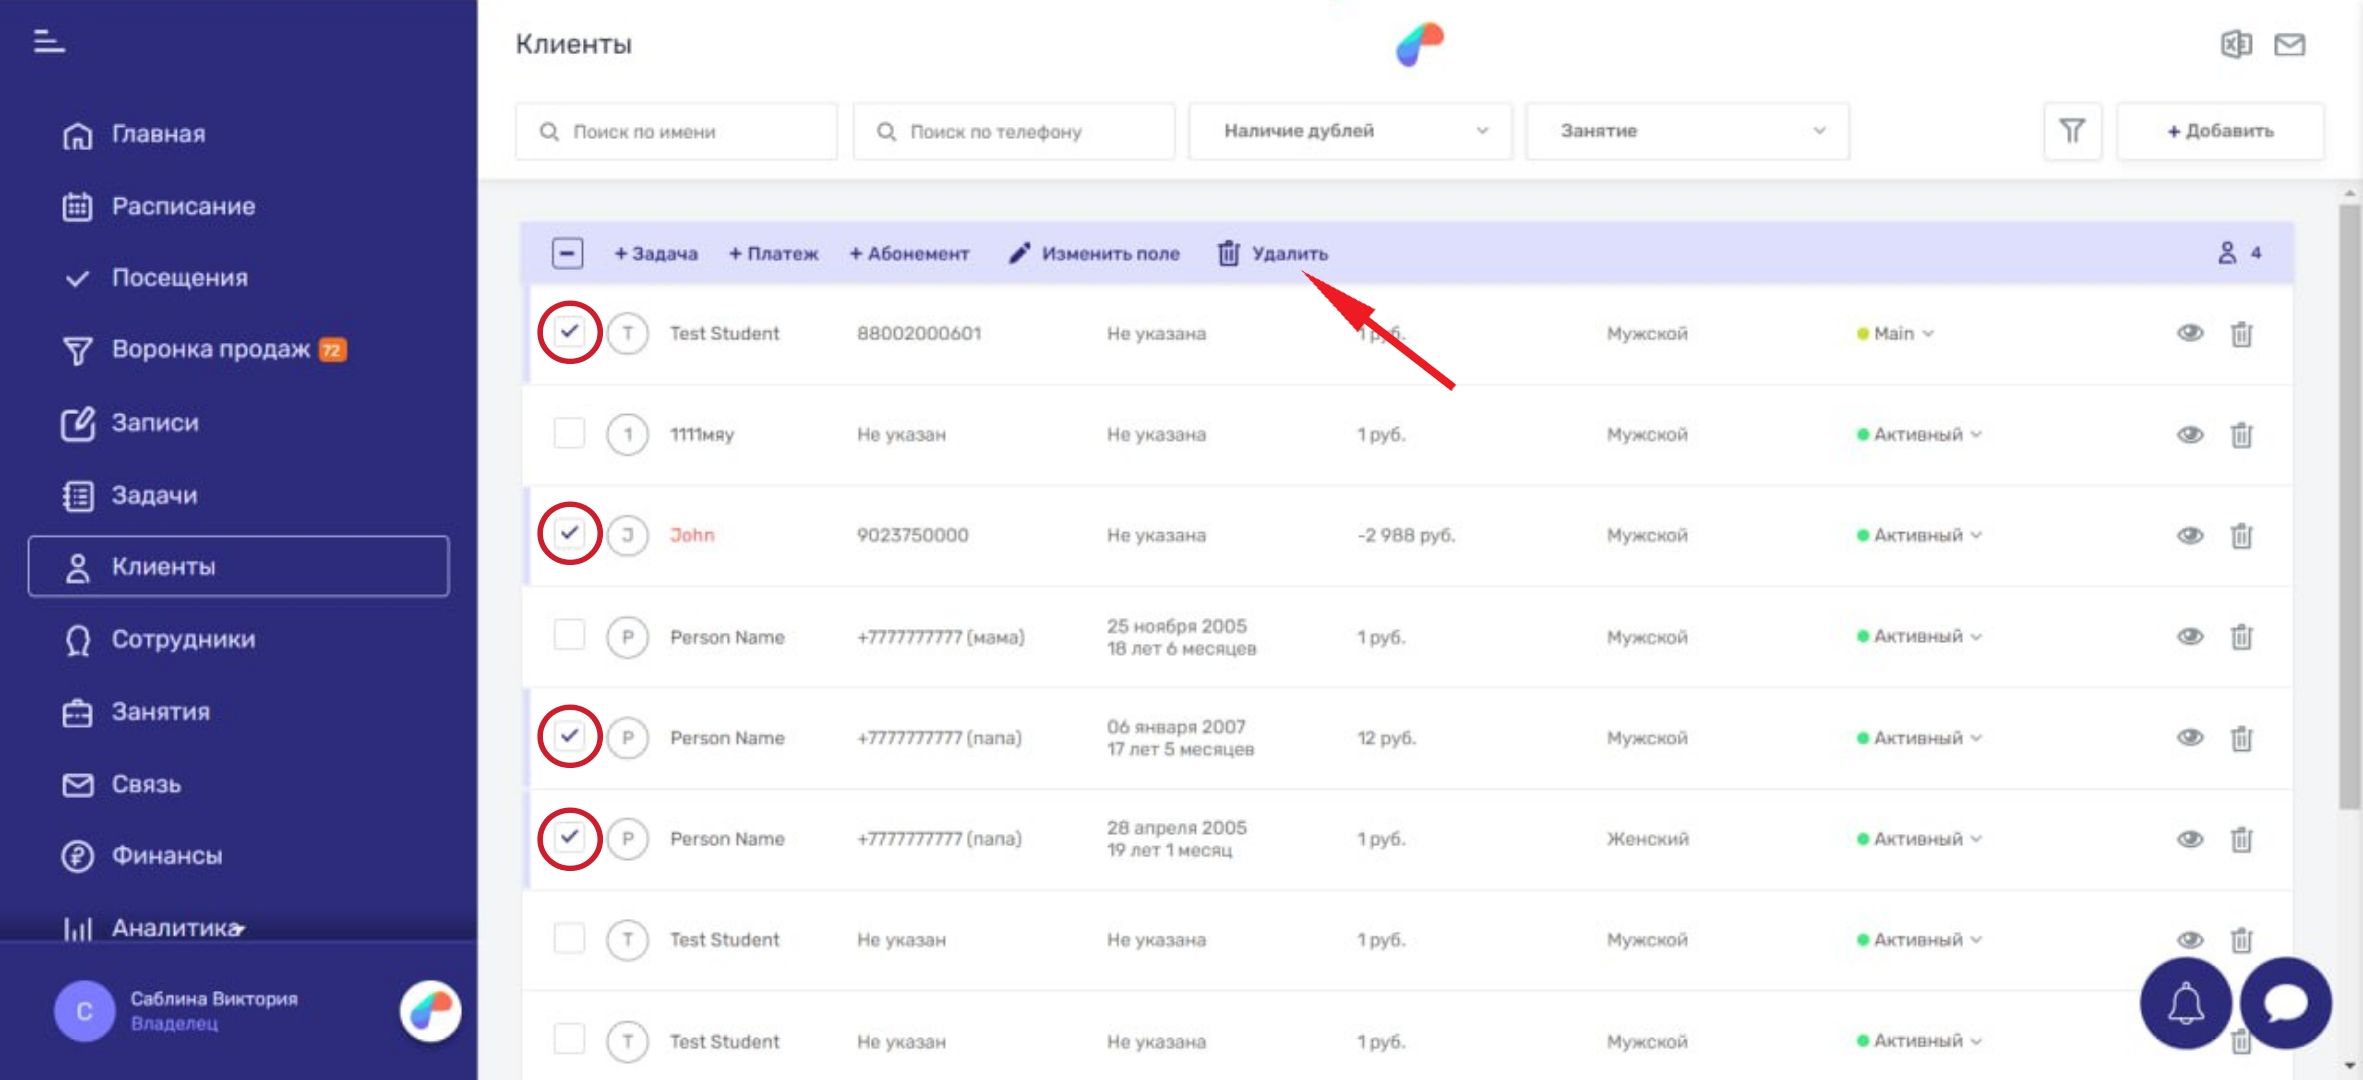View 1111мяу client via eye icon
2363x1080 pixels.
[x=2189, y=435]
